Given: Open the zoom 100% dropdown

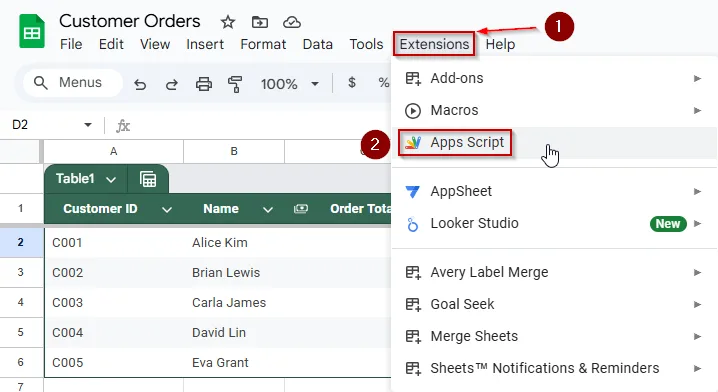Looking at the screenshot, I should click(x=315, y=84).
